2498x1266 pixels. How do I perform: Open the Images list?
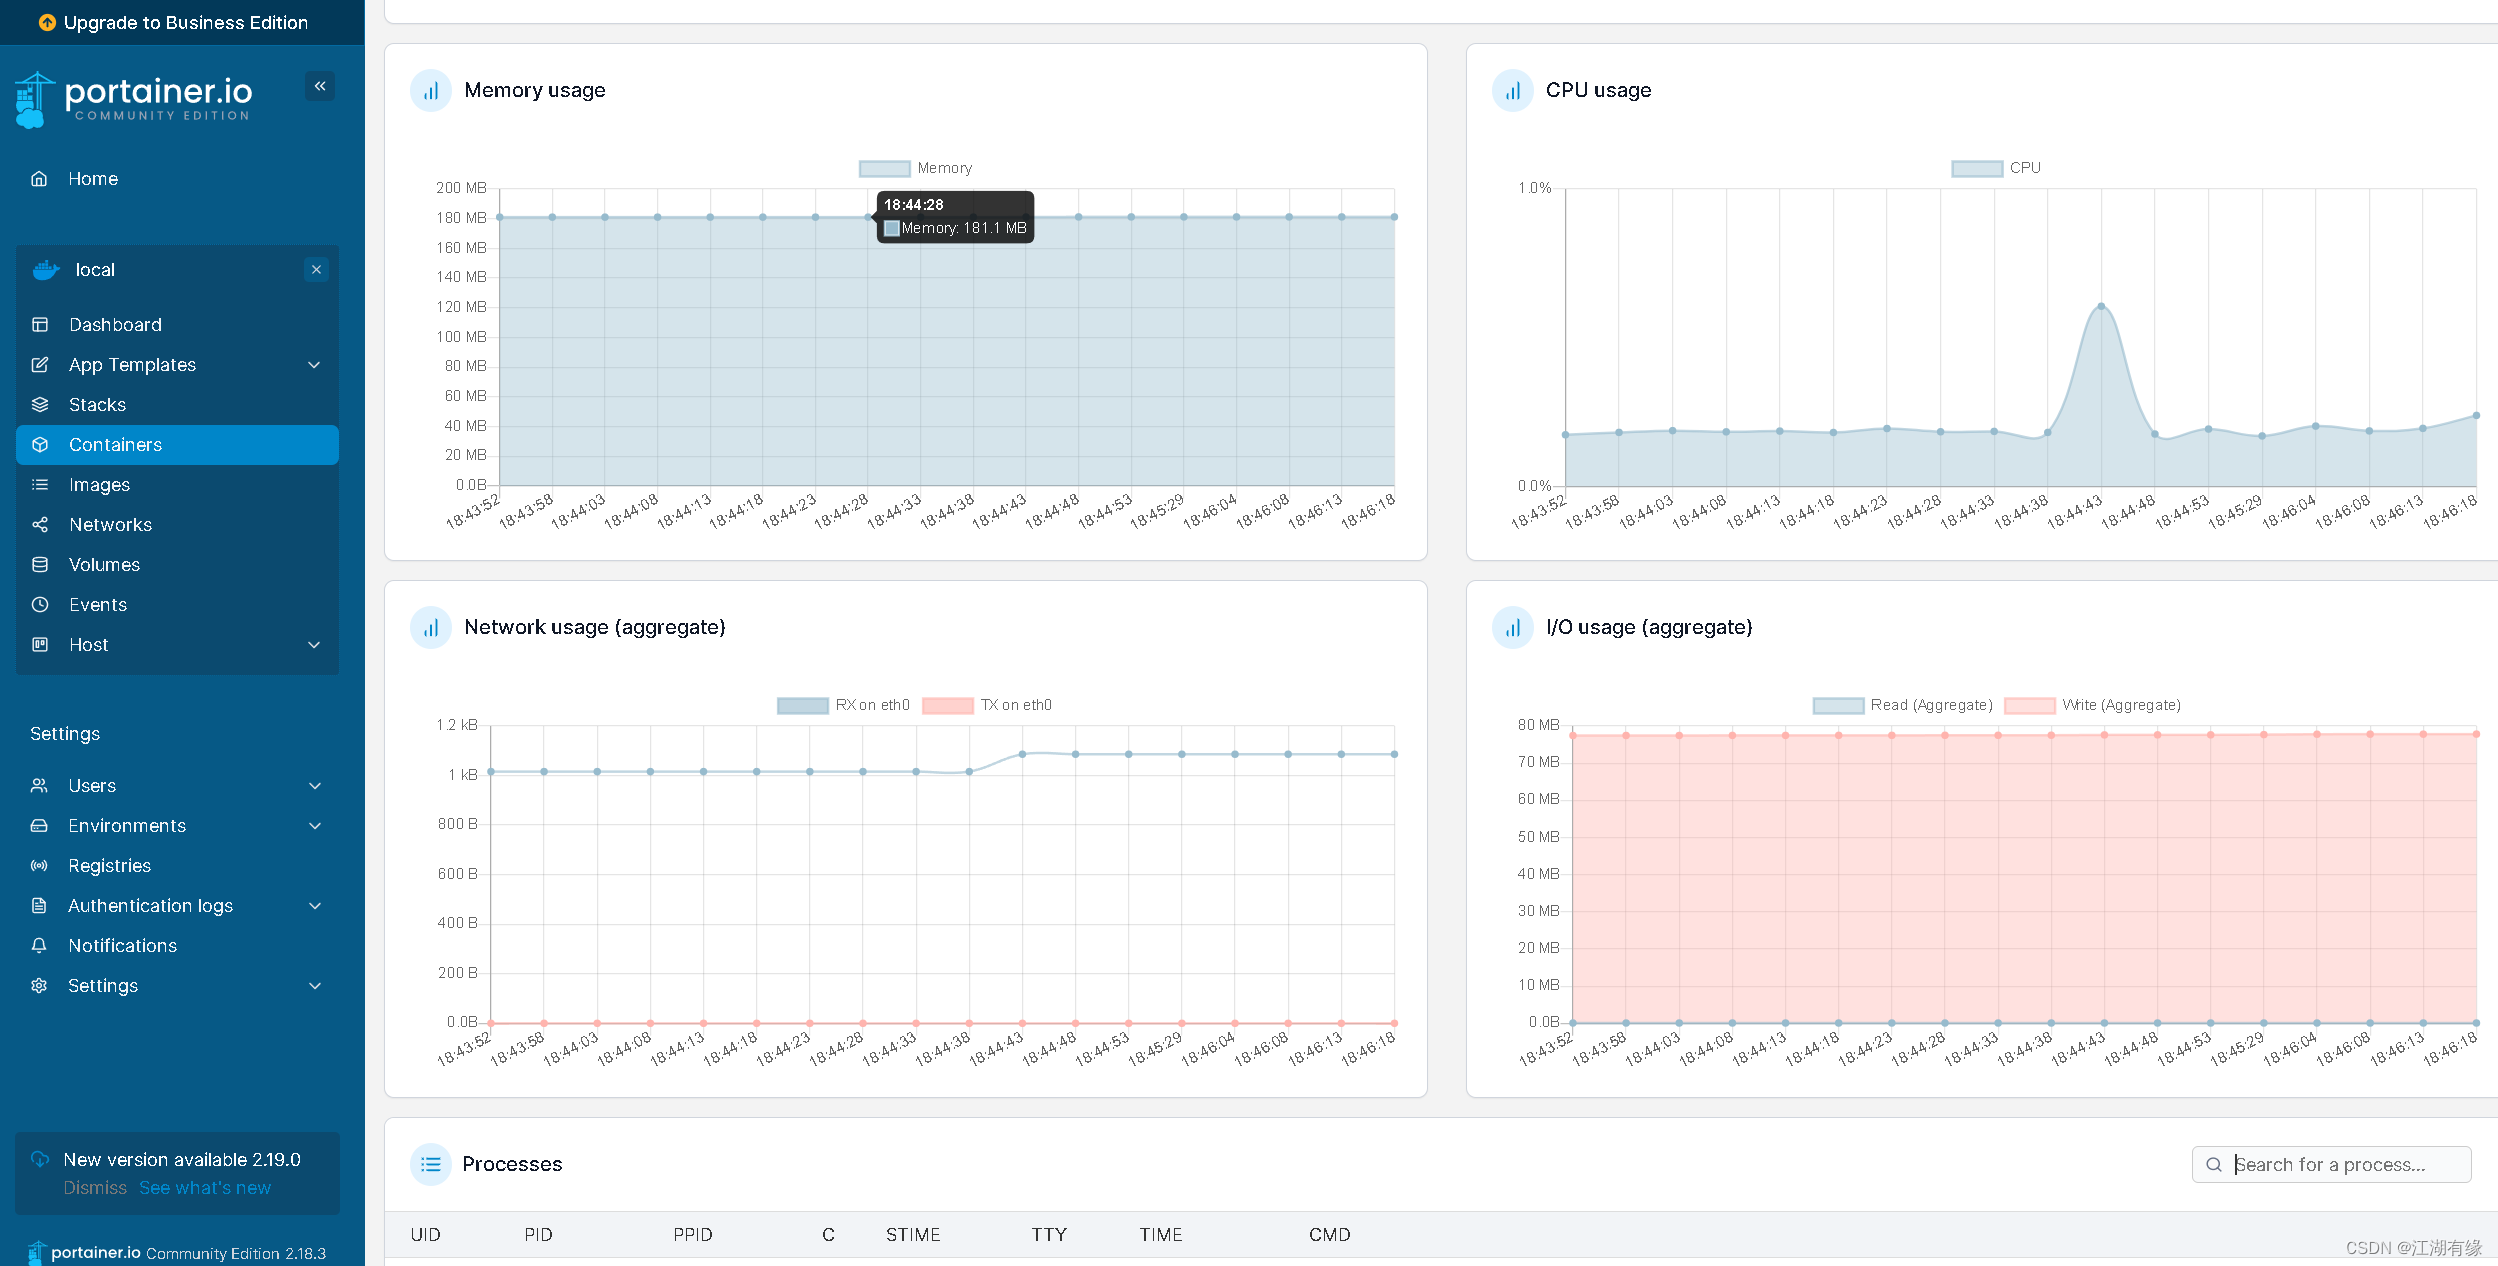[99, 485]
